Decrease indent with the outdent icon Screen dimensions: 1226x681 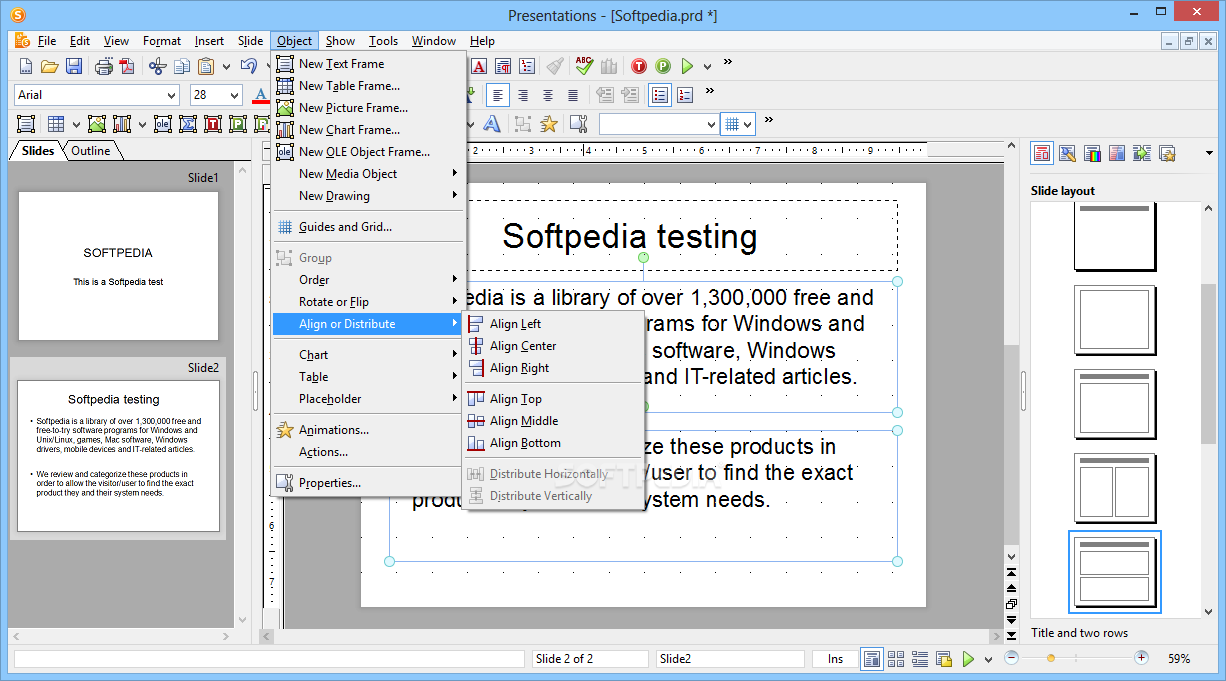(605, 95)
